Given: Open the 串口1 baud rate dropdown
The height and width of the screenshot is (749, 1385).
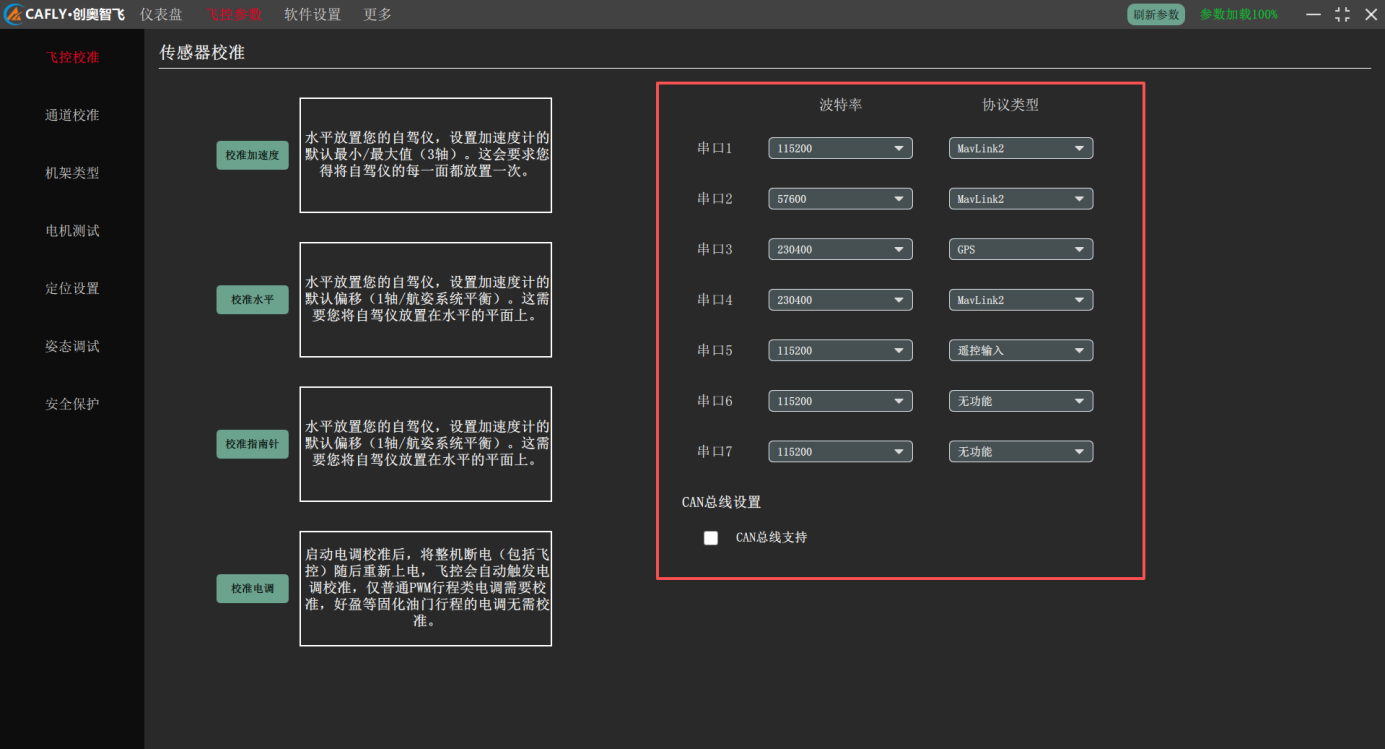Looking at the screenshot, I should (x=840, y=148).
